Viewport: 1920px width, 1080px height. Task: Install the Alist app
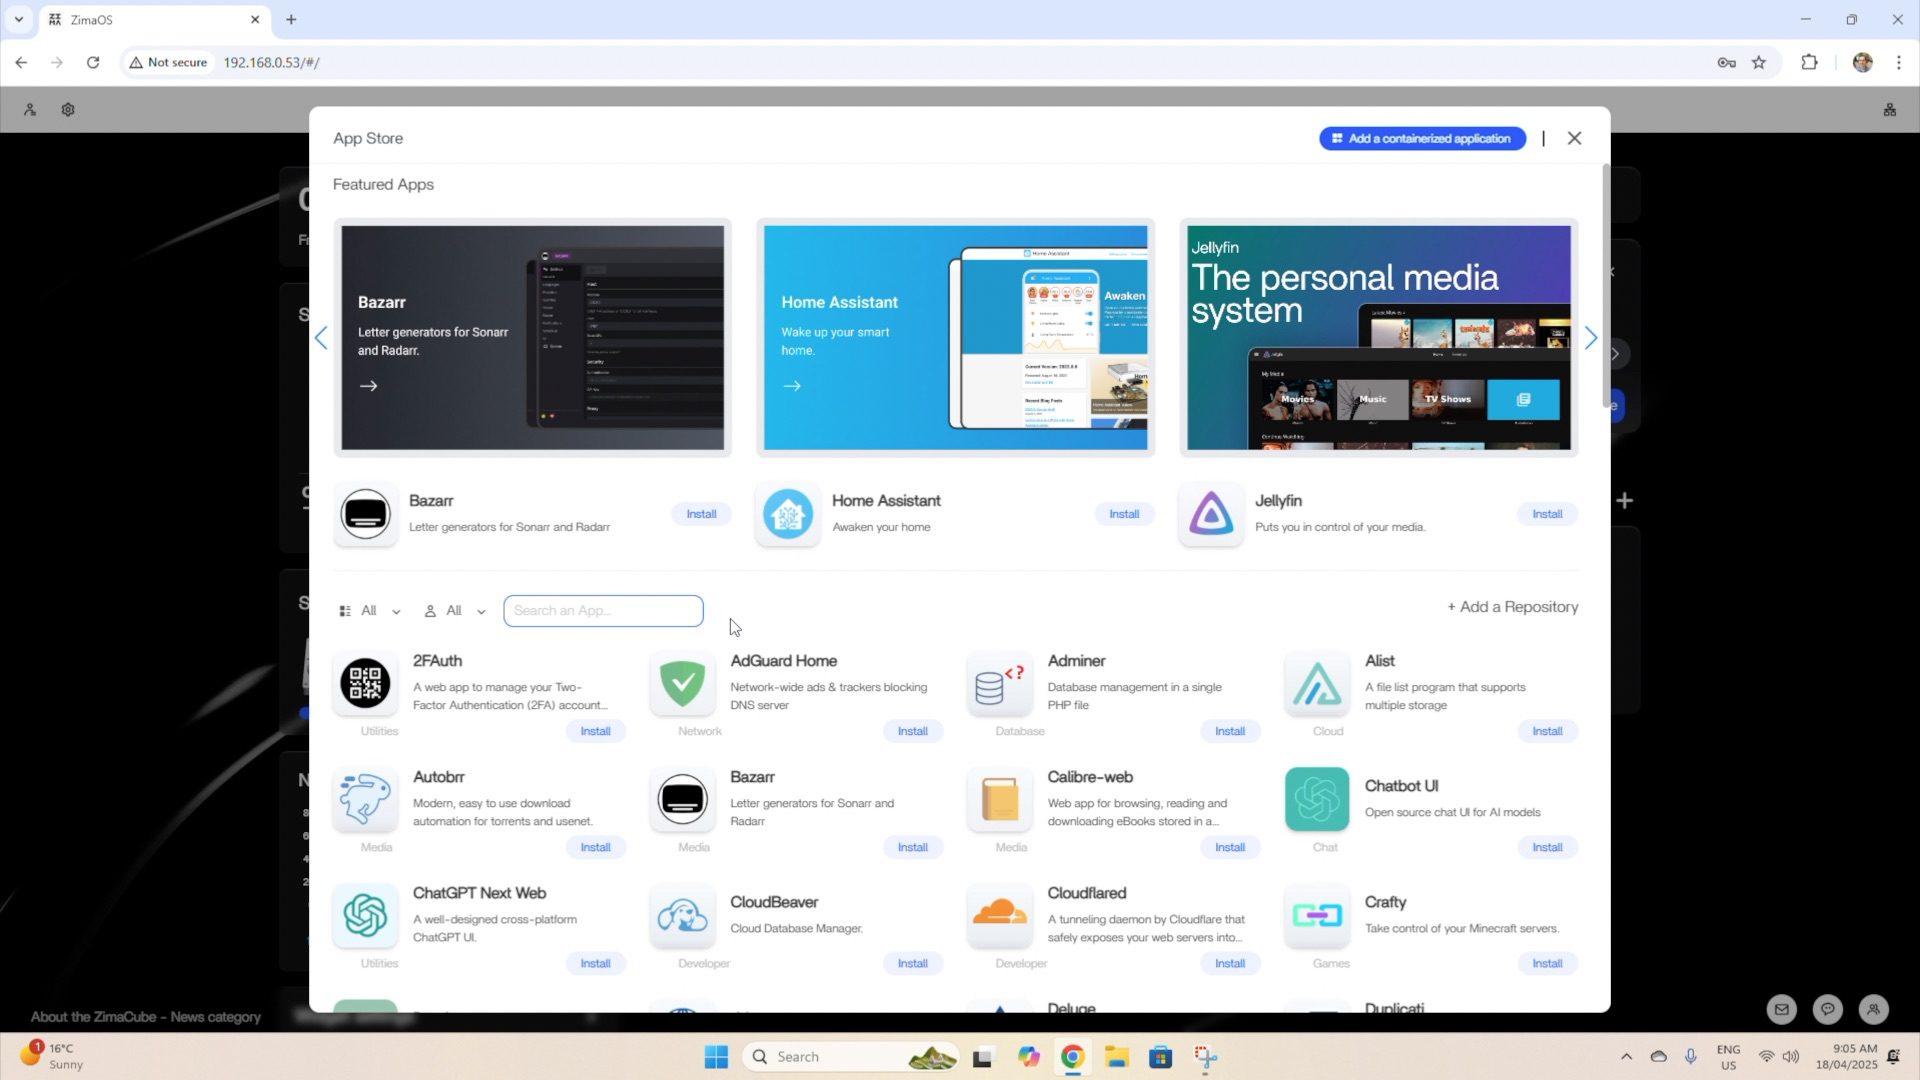[1546, 731]
